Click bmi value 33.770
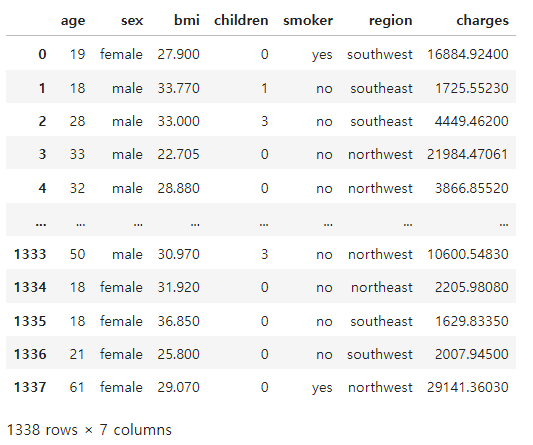The image size is (533, 445). point(178,88)
